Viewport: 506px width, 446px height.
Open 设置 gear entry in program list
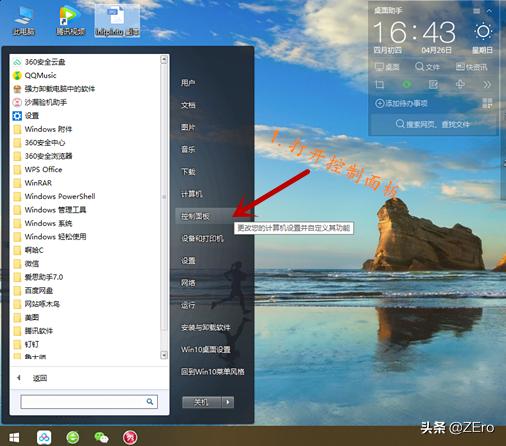click(26, 116)
